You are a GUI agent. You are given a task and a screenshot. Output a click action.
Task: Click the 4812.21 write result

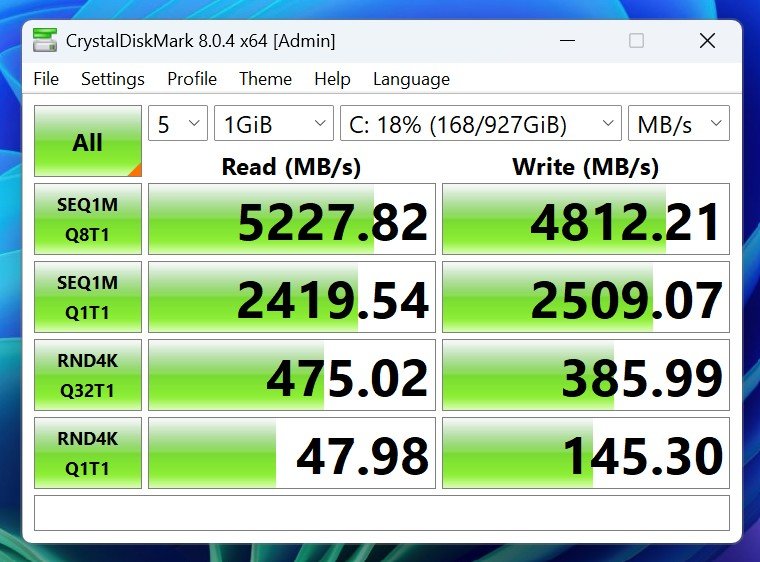586,219
